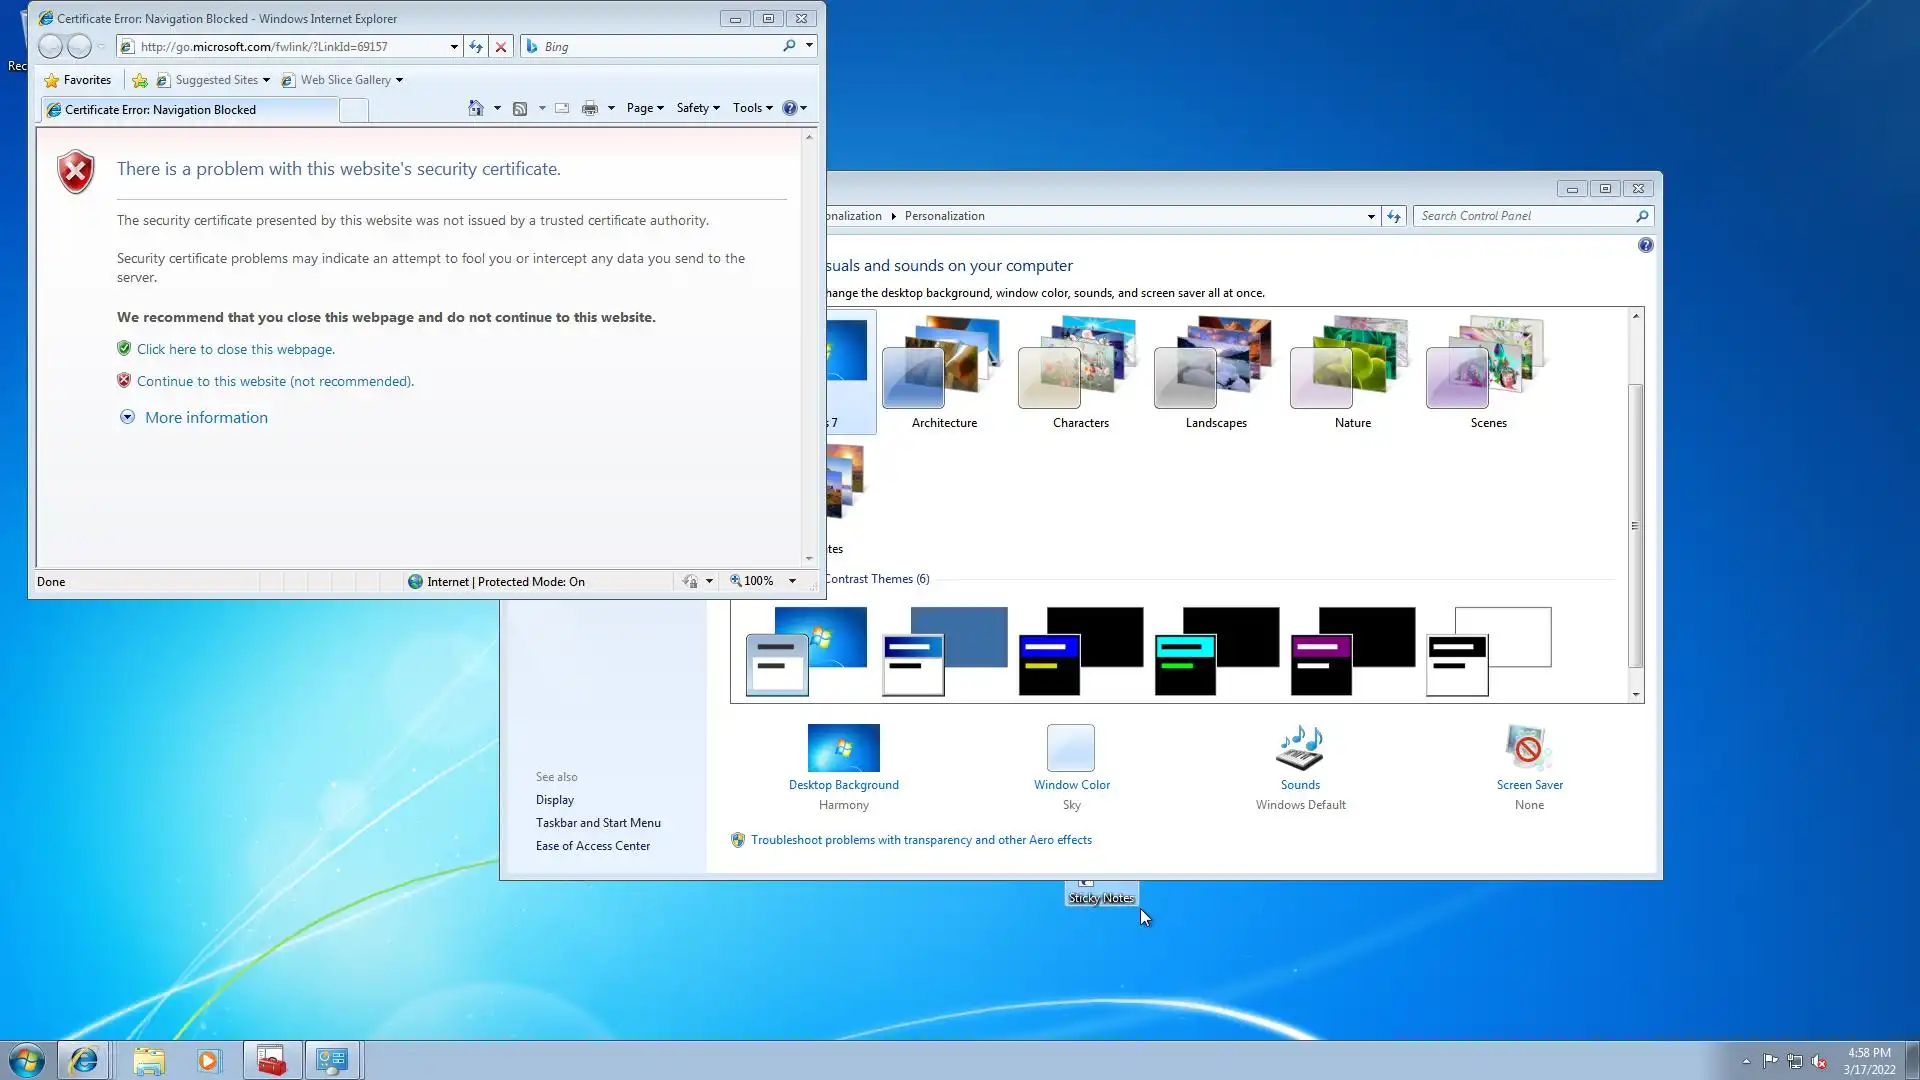Open Windows Media Player from taskbar
Screen dimensions: 1920x1080
(x=208, y=1060)
